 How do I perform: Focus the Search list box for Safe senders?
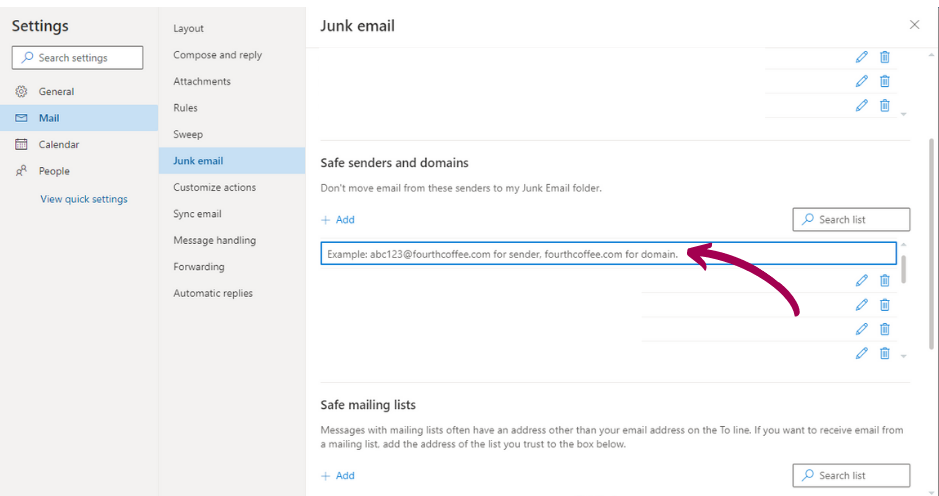pyautogui.click(x=851, y=219)
